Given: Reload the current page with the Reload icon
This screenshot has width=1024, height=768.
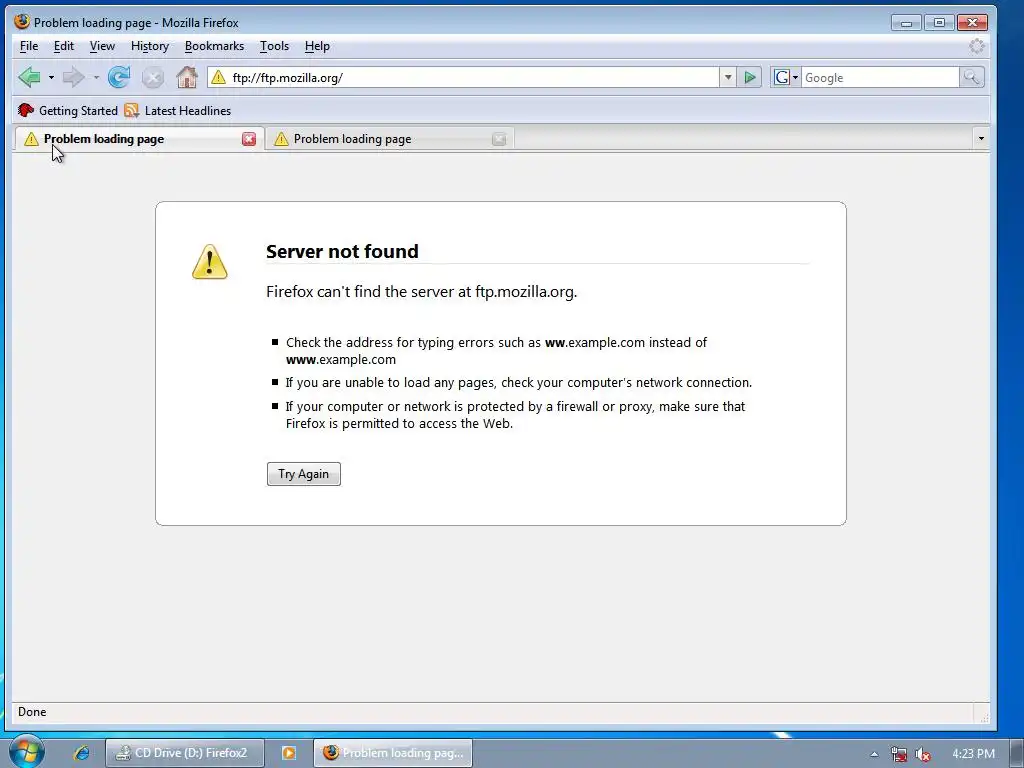Looking at the screenshot, I should coord(119,77).
